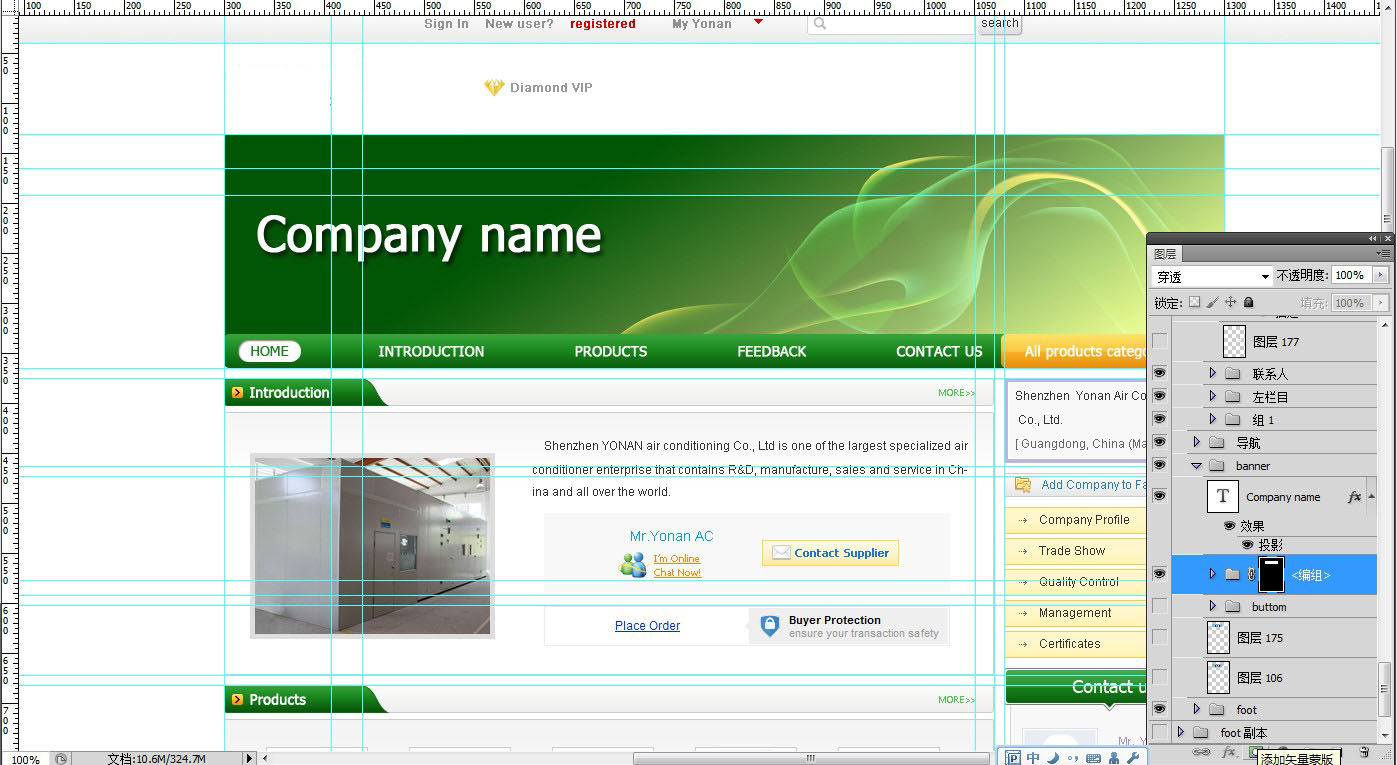
Task: Open the blend mode dropdown 穿透
Action: (1211, 276)
